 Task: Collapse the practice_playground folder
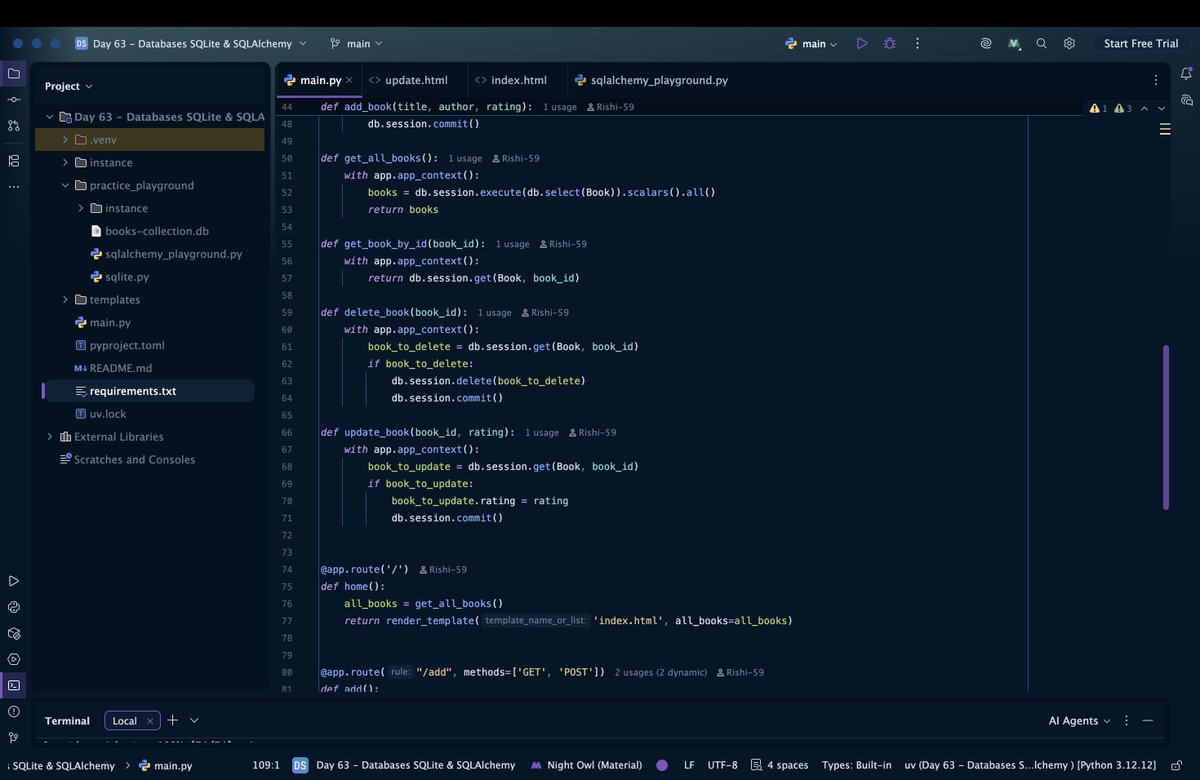tap(66, 185)
